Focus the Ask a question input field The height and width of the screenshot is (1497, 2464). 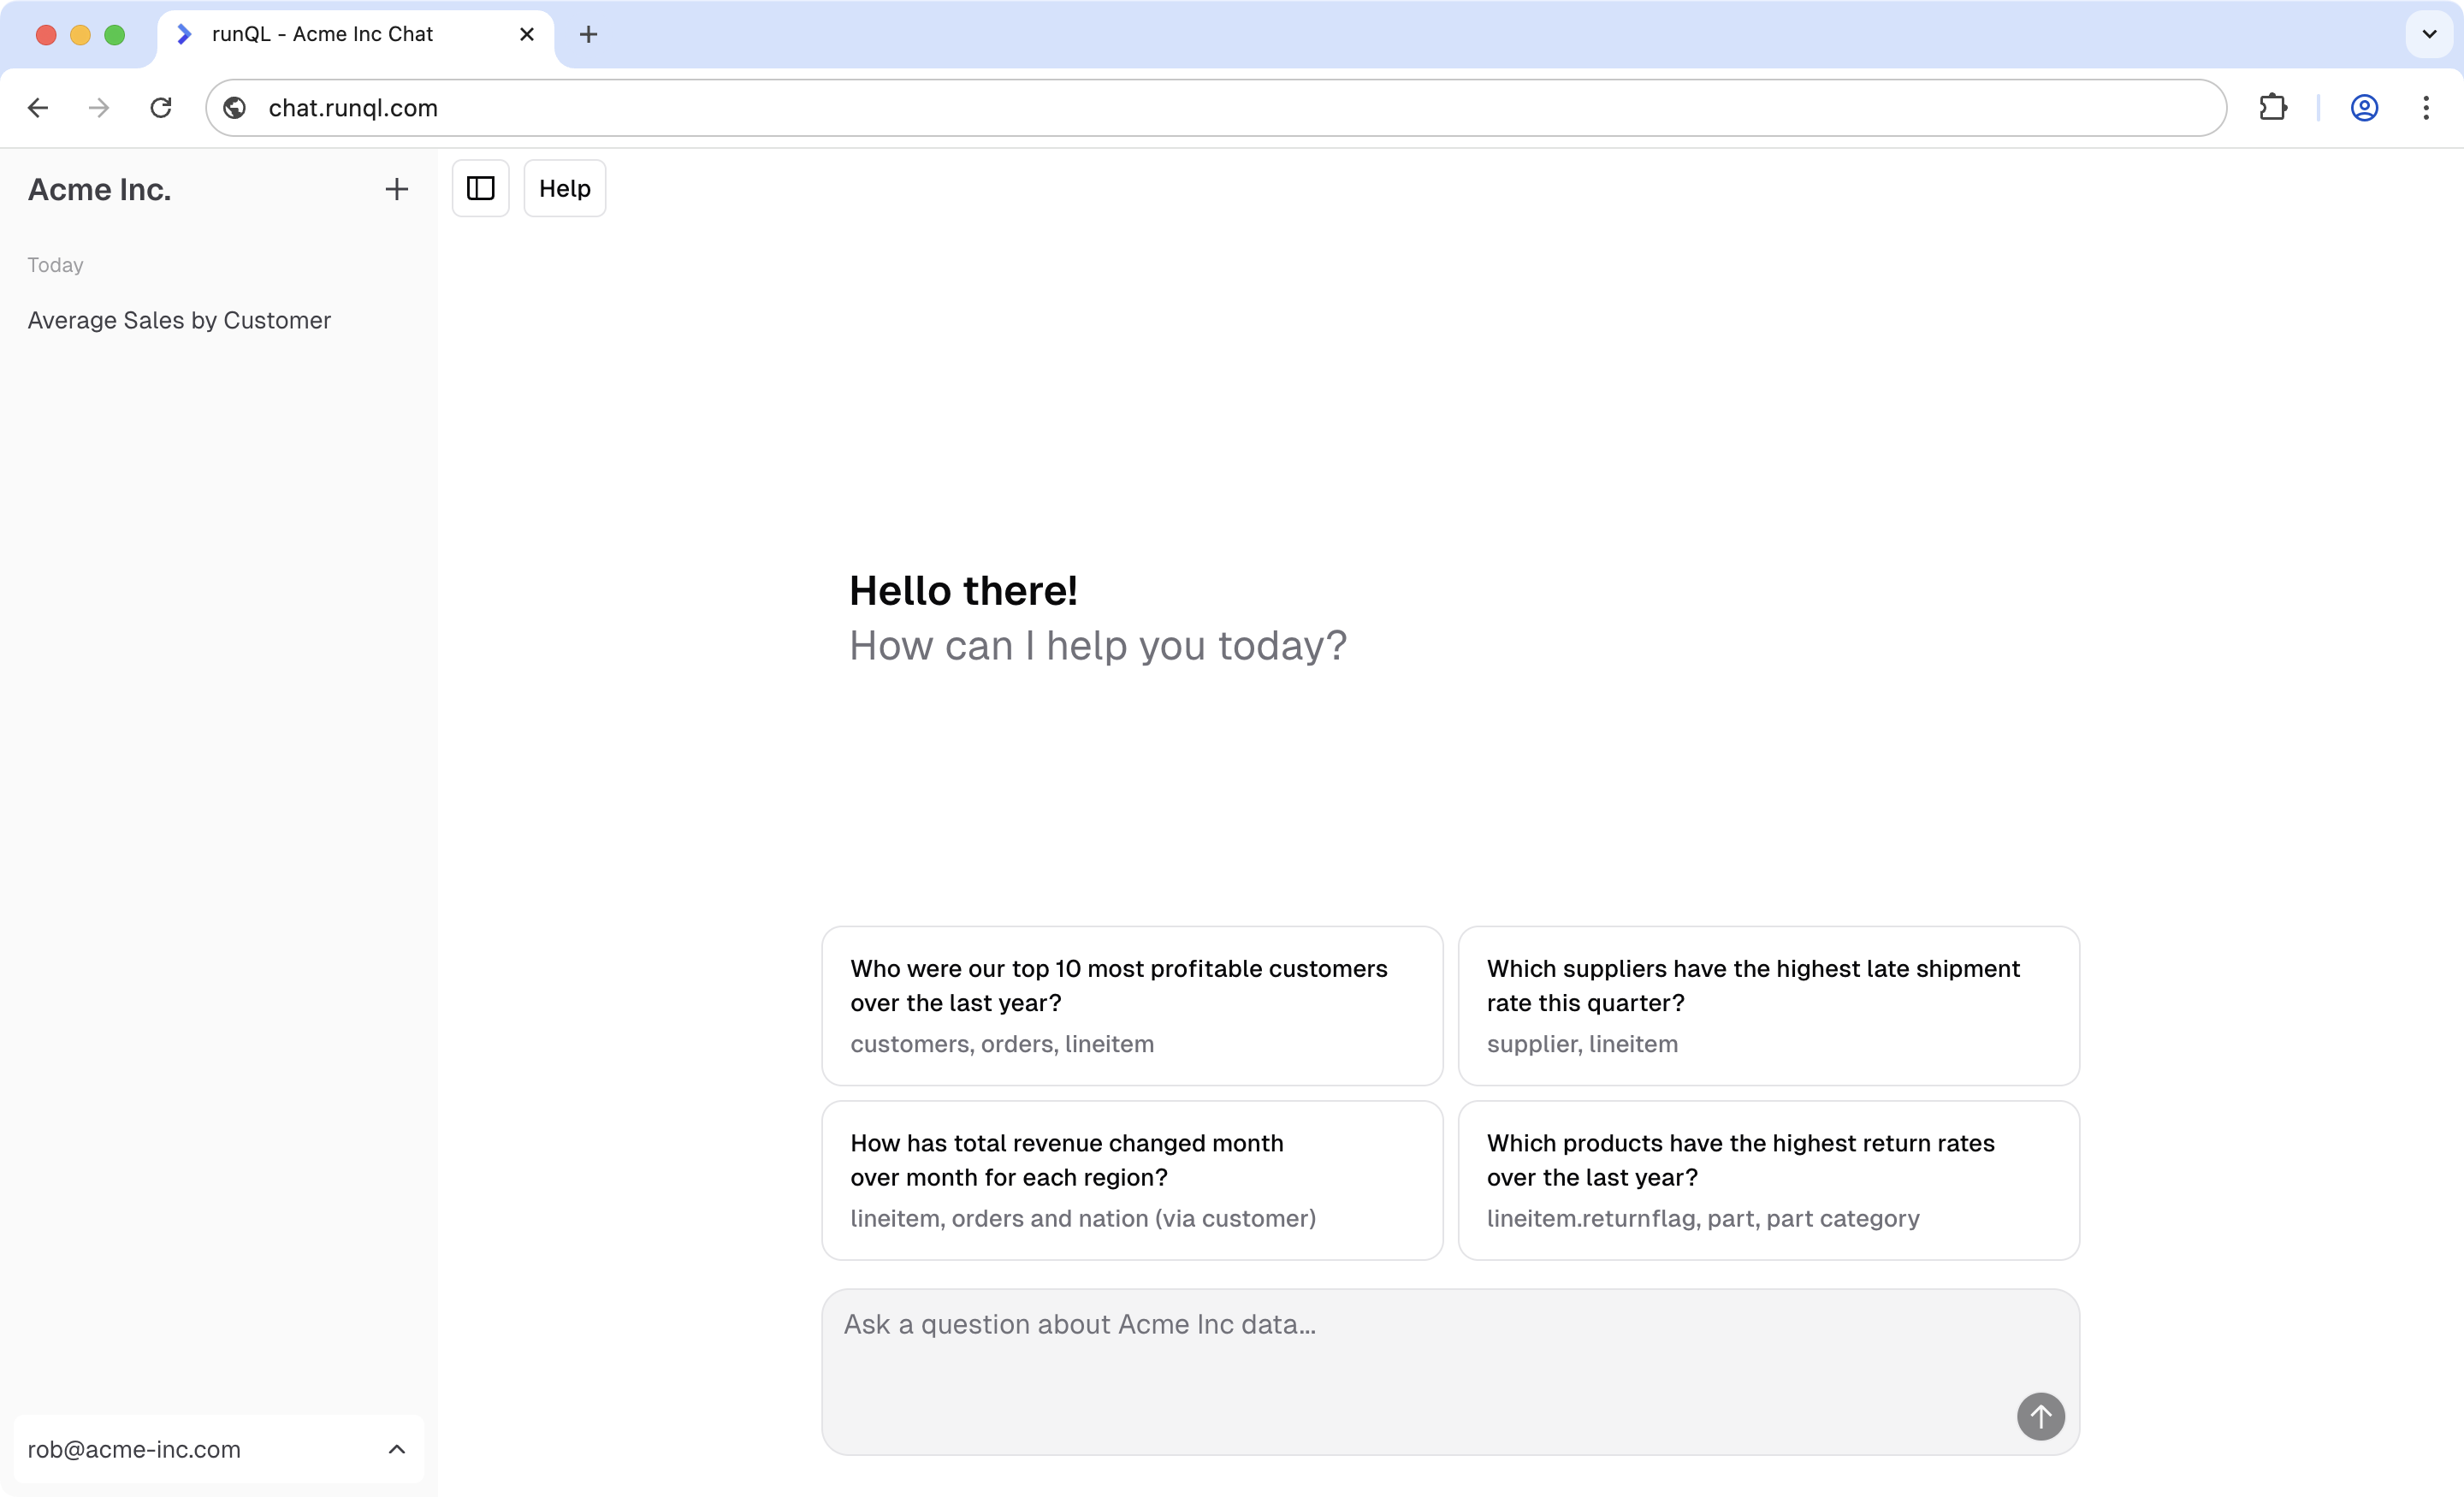point(1450,1371)
